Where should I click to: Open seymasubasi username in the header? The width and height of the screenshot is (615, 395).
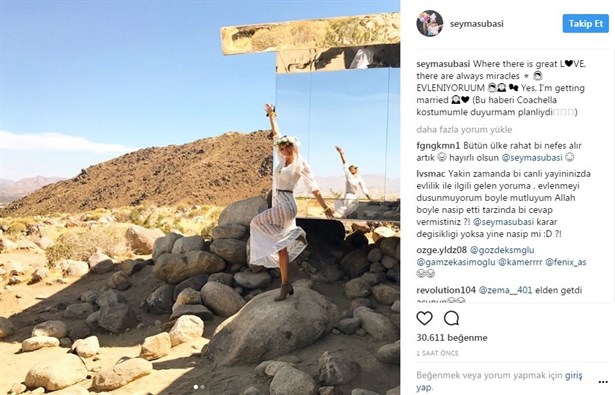[x=477, y=24]
